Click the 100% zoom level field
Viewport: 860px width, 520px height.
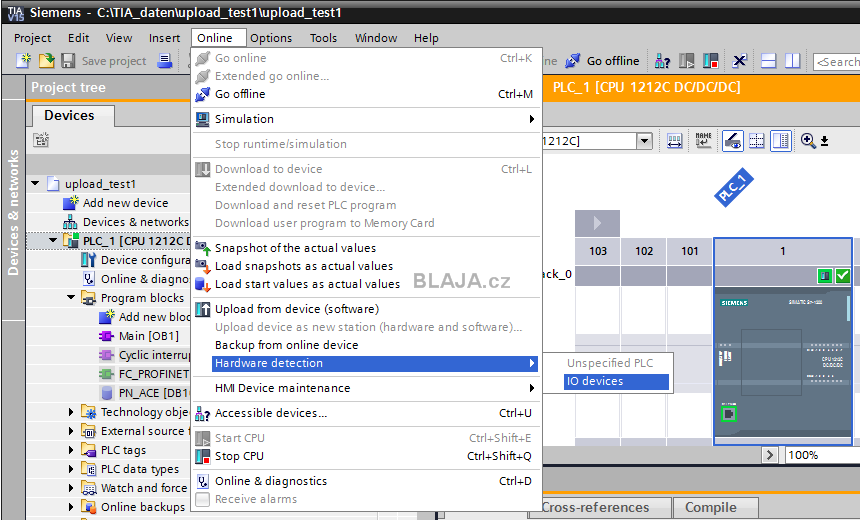[x=821, y=455]
